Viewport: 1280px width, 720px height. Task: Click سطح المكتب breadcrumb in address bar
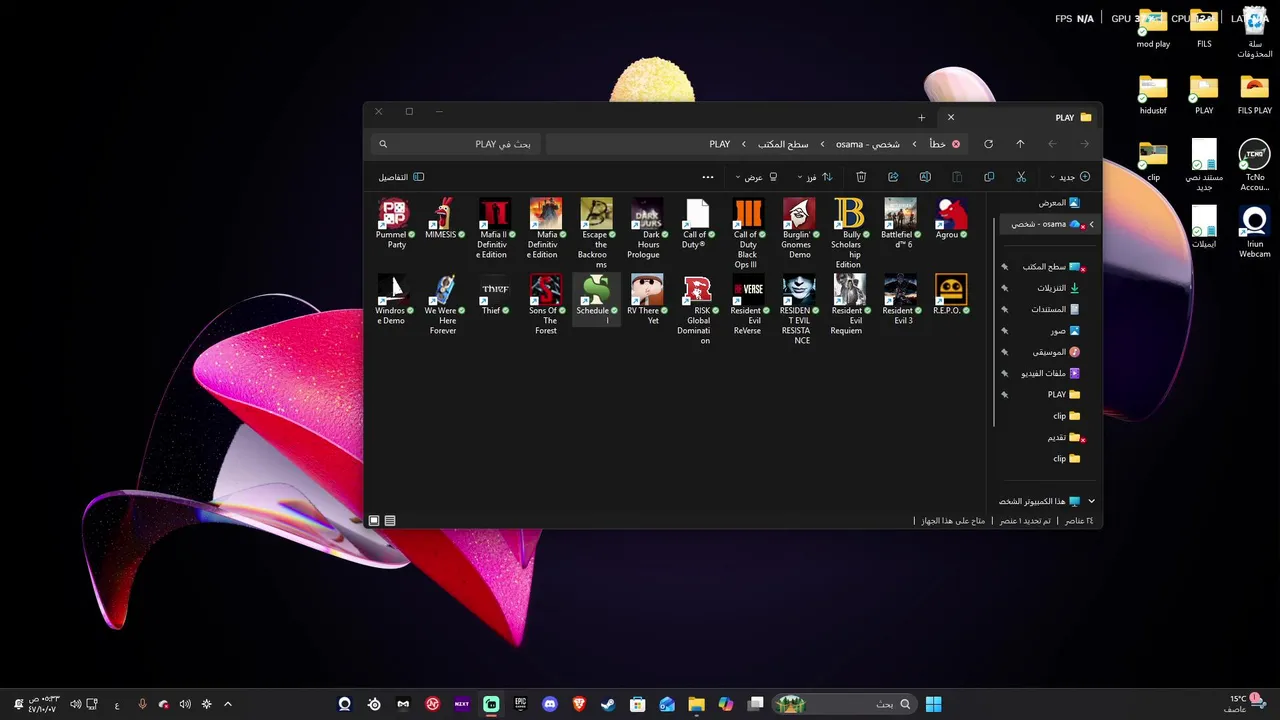pyautogui.click(x=783, y=144)
